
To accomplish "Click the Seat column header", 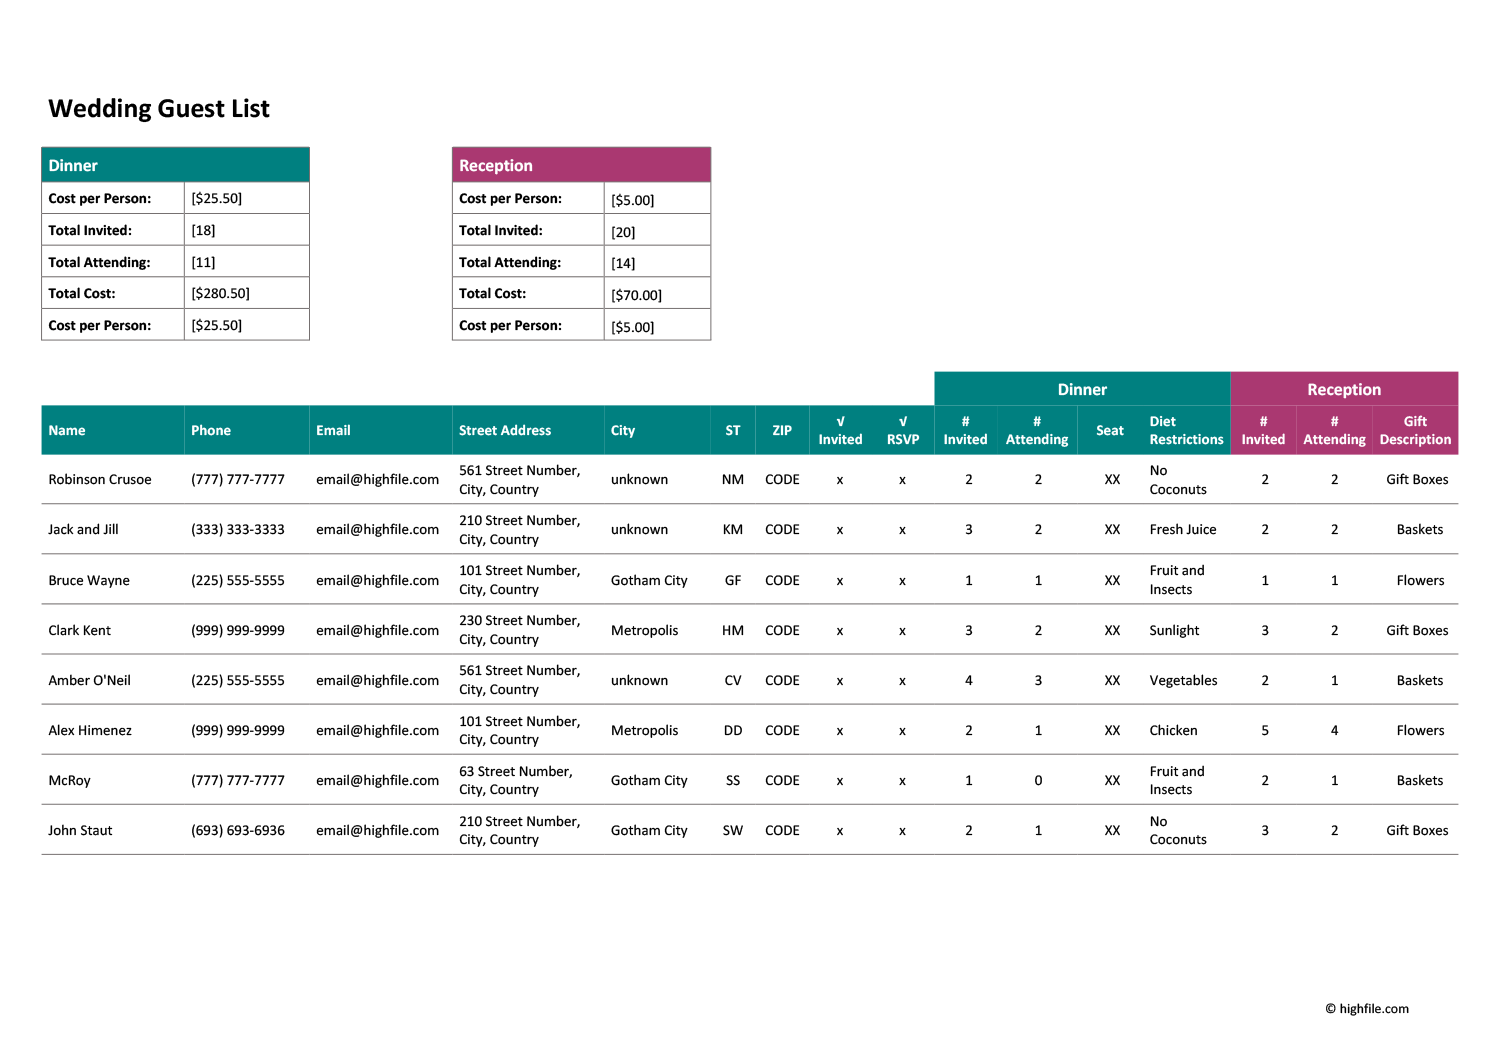I will click(x=1110, y=430).
